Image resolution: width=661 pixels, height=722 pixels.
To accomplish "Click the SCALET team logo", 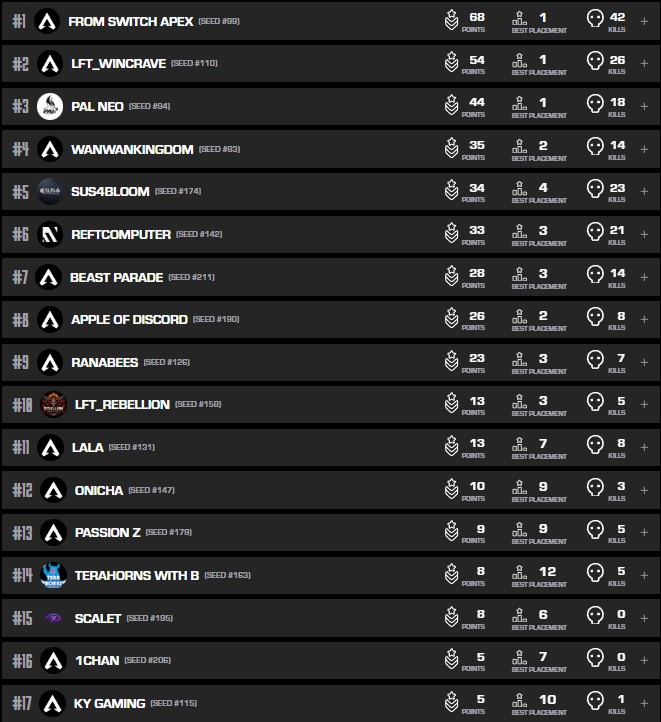I will [53, 618].
